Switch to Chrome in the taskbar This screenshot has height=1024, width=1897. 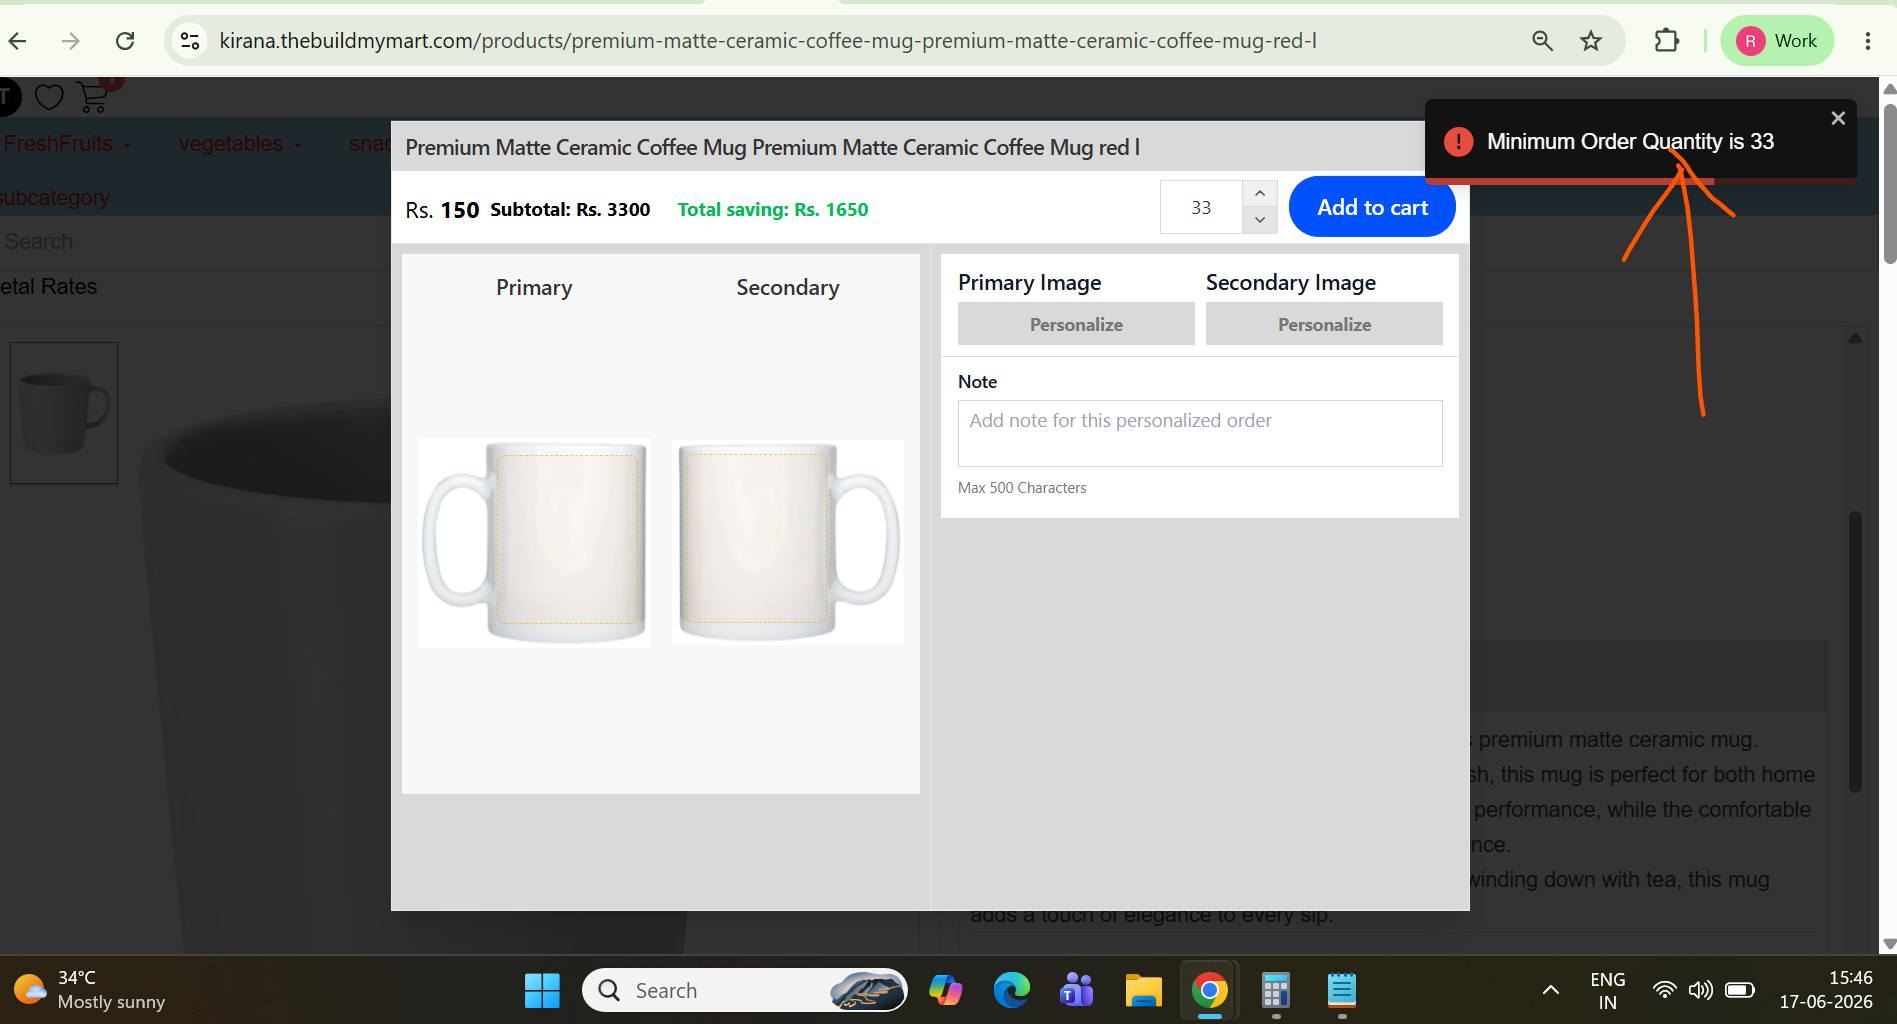1209,991
